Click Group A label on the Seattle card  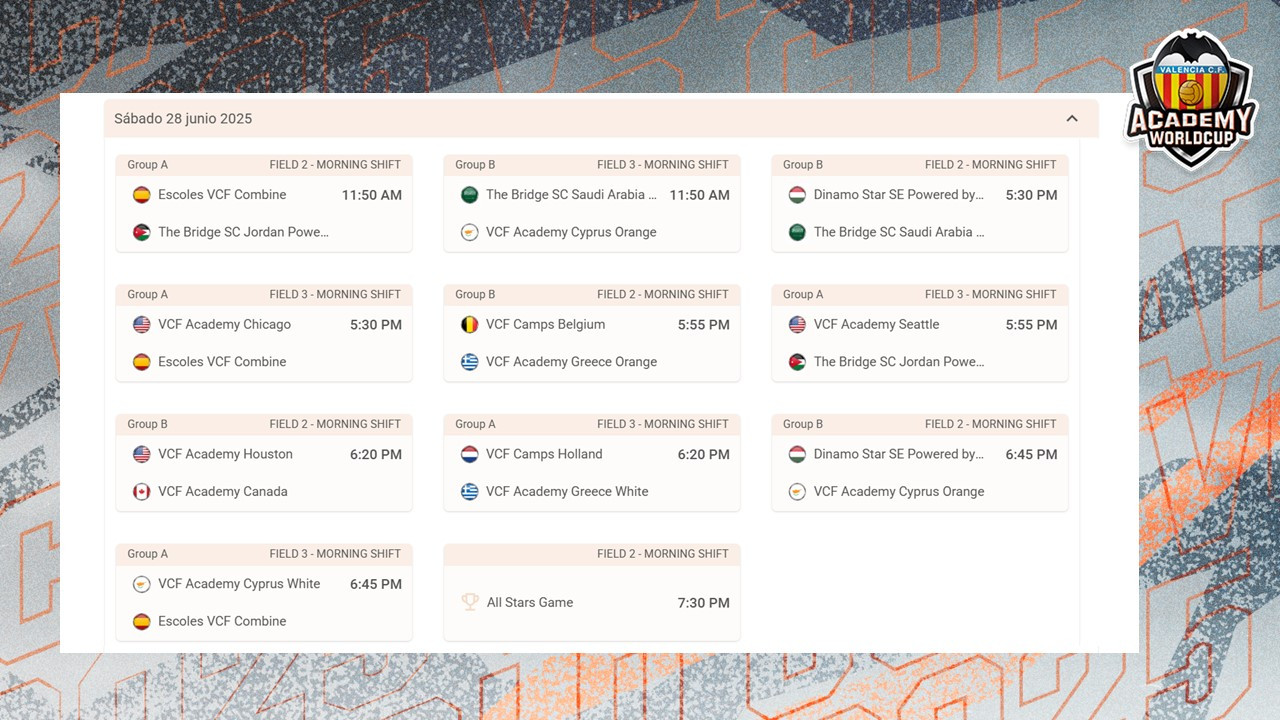[x=803, y=294]
